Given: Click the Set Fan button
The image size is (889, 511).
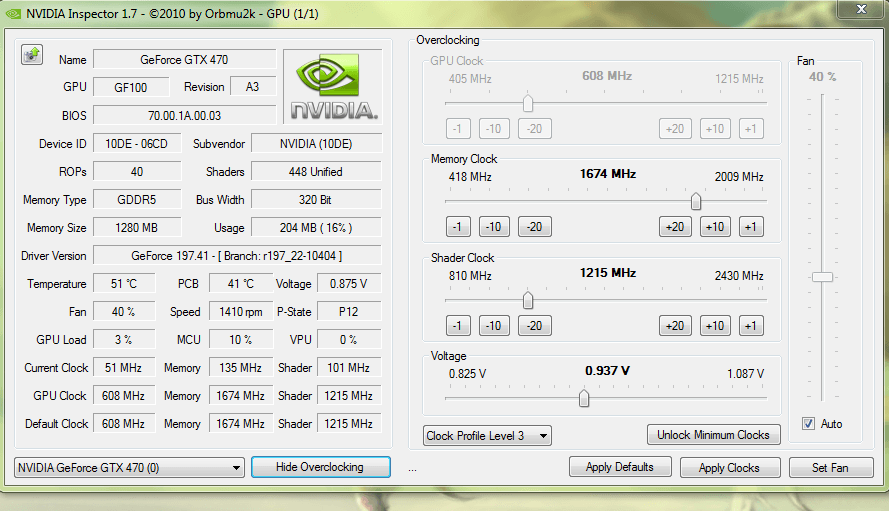Looking at the screenshot, I should pos(831,468).
